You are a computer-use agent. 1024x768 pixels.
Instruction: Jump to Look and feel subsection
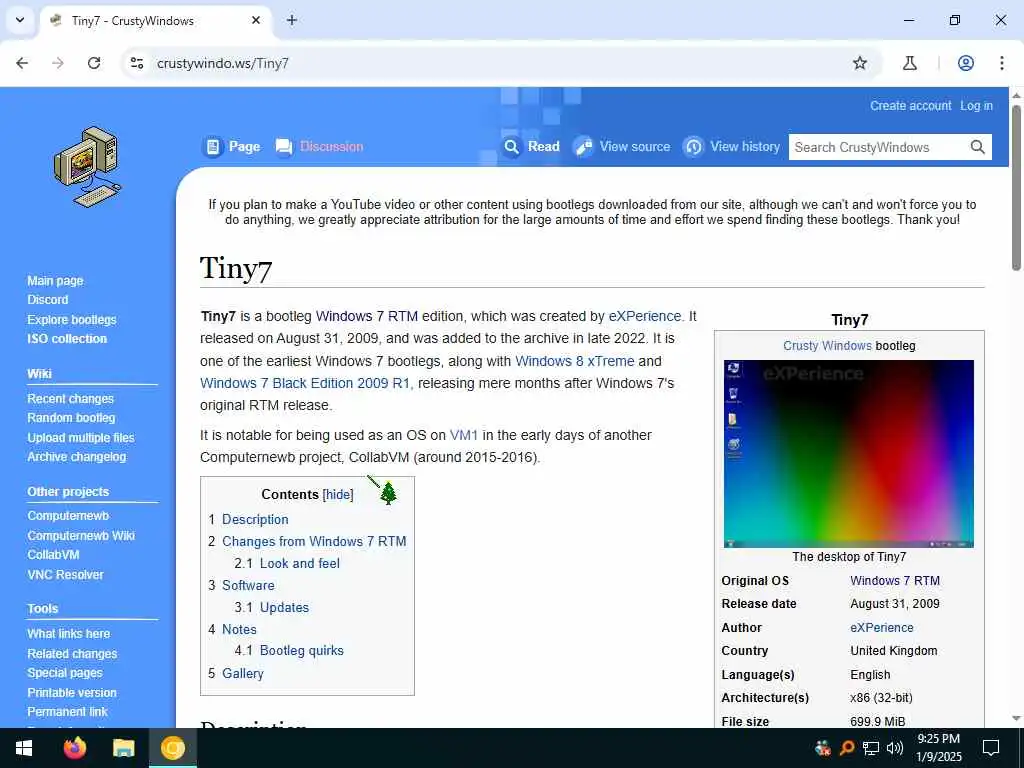click(x=300, y=563)
